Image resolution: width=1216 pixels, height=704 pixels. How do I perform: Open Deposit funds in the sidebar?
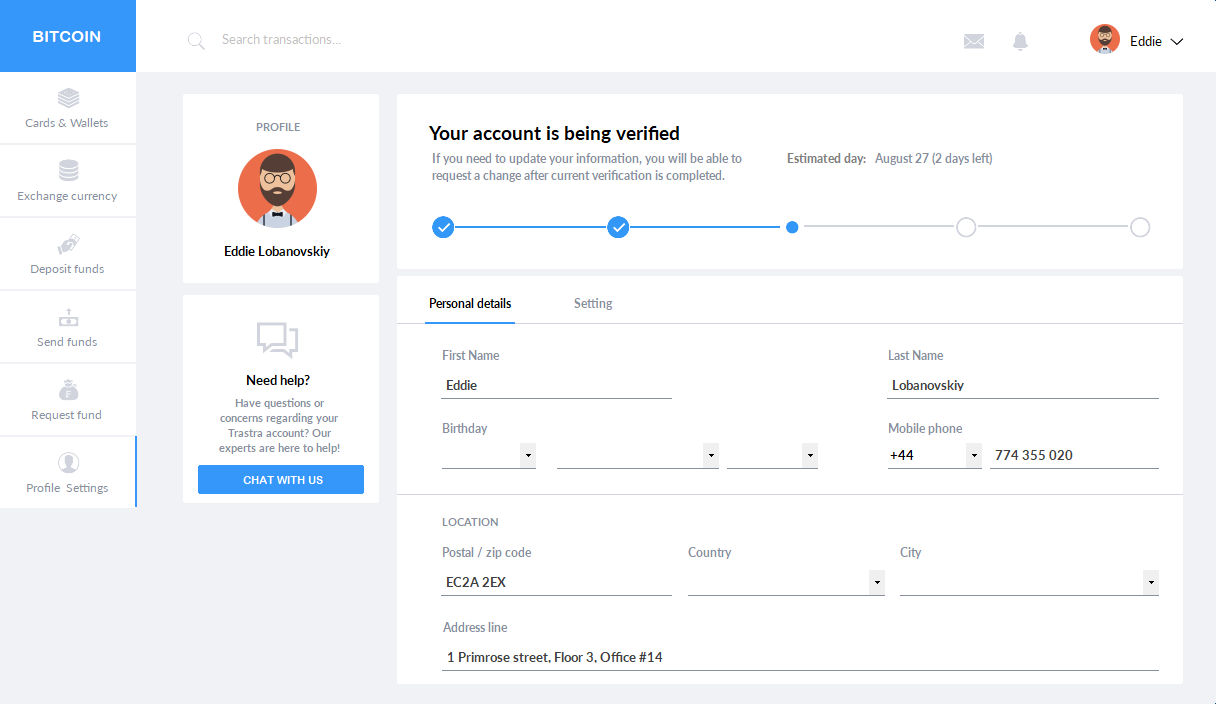click(67, 254)
